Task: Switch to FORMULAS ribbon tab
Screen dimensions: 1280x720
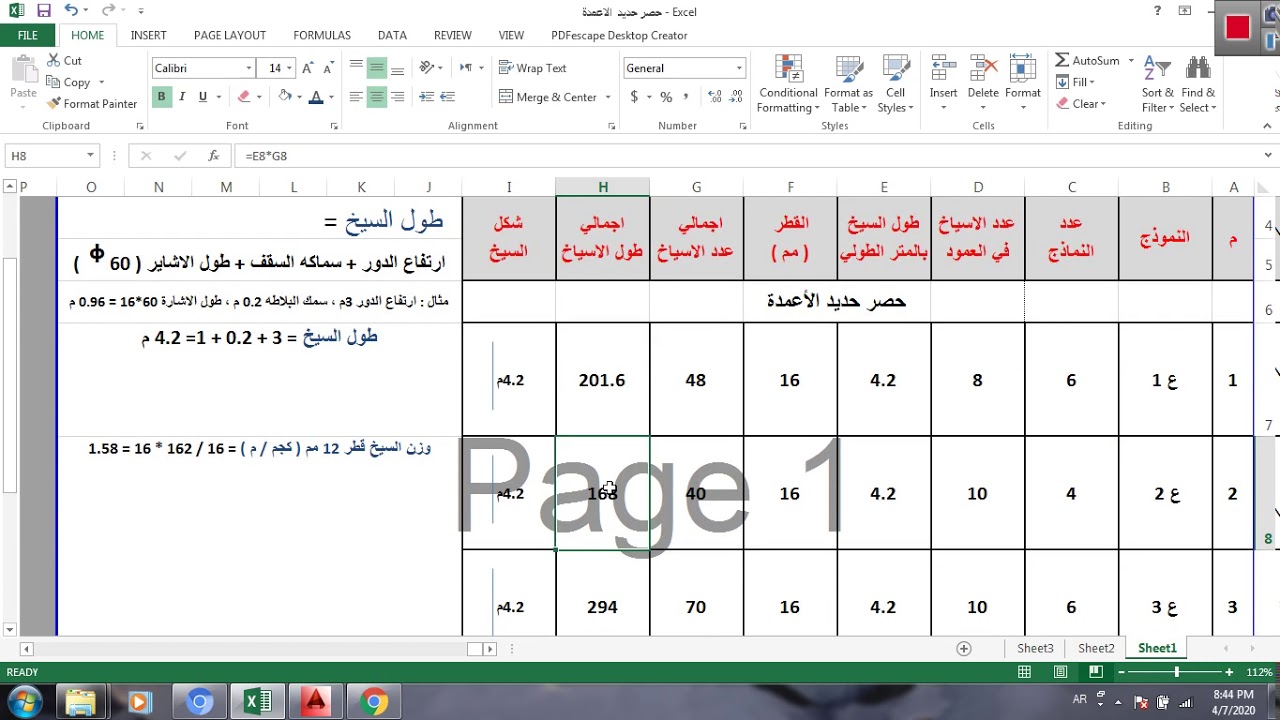Action: (322, 35)
